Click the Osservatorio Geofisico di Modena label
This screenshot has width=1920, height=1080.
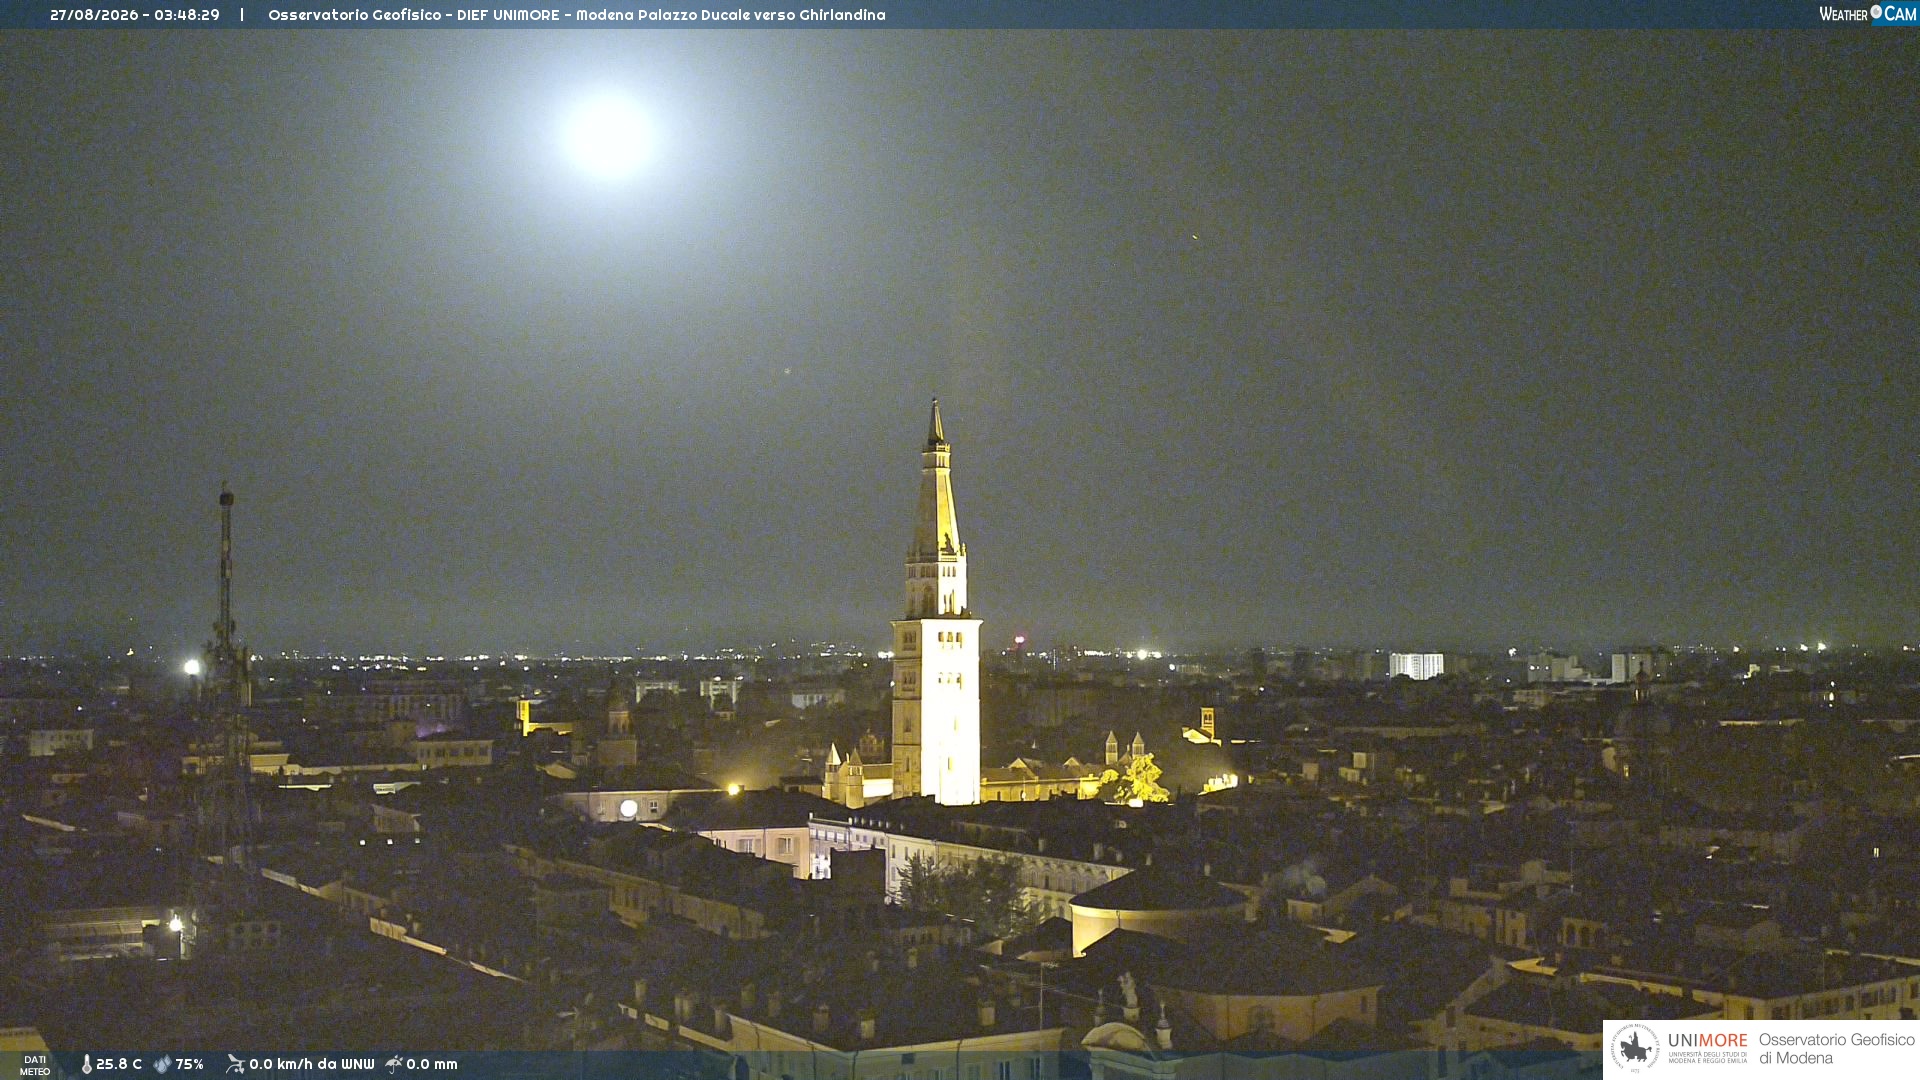(1836, 1049)
